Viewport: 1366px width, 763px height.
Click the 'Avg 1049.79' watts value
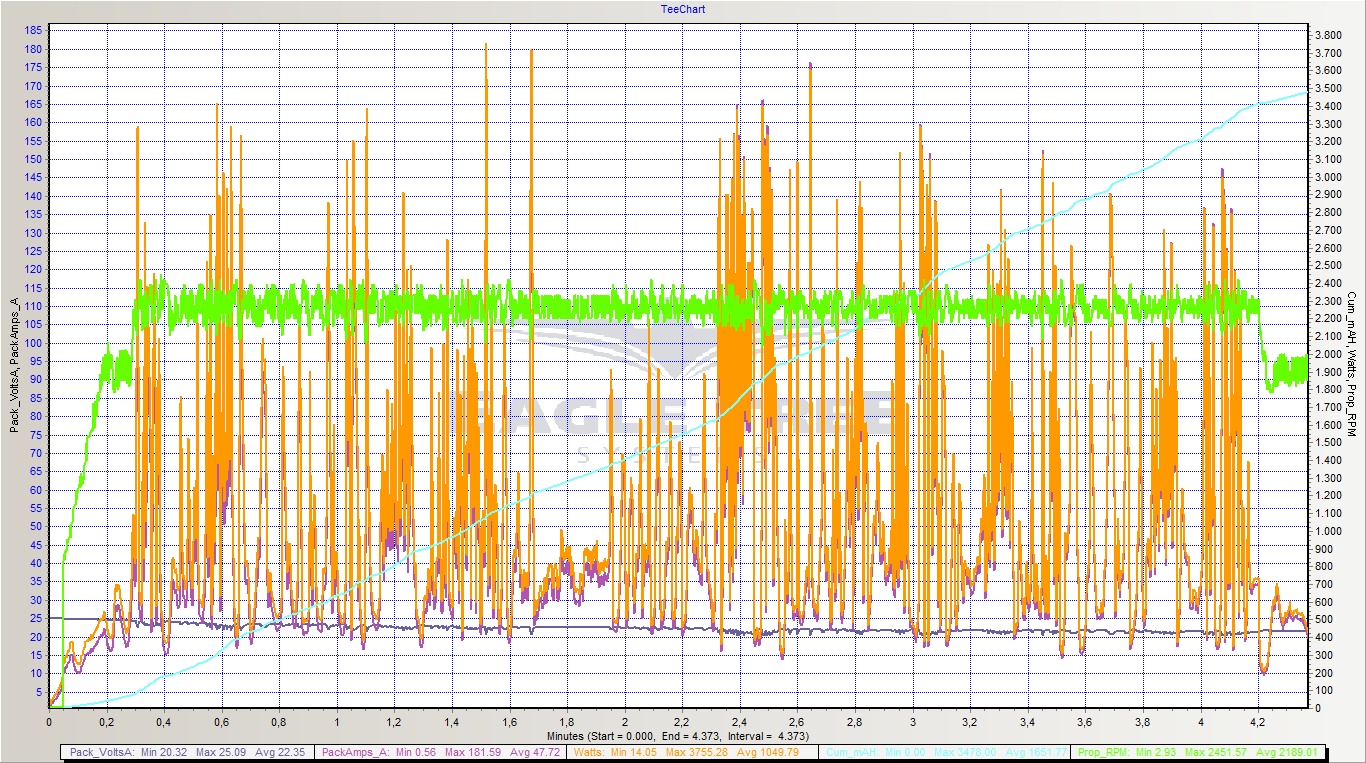767,752
